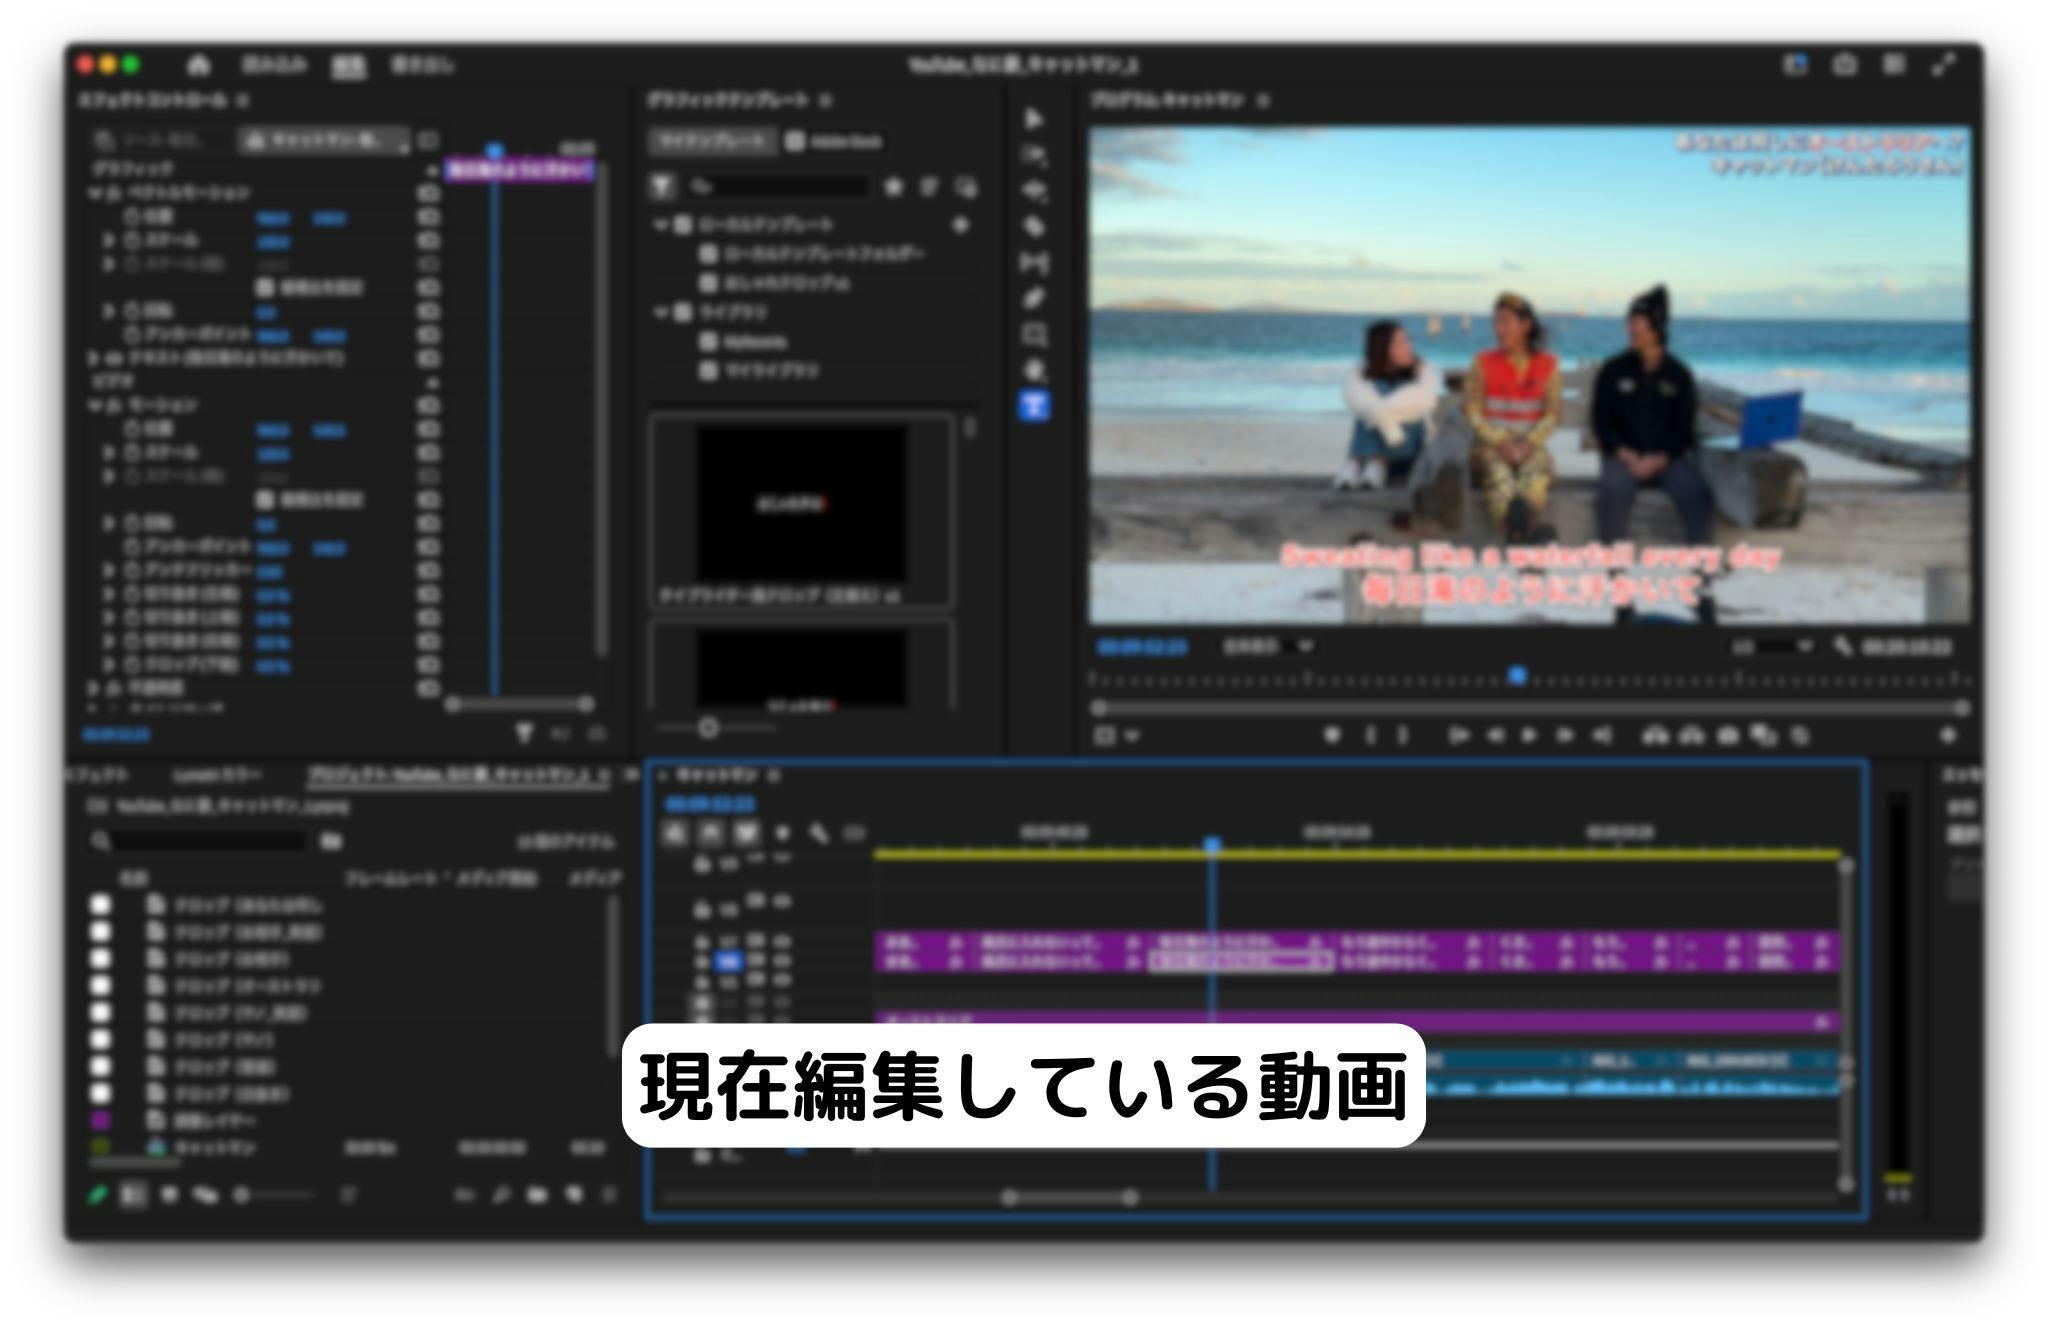Select the Slip tool

[x=1034, y=263]
